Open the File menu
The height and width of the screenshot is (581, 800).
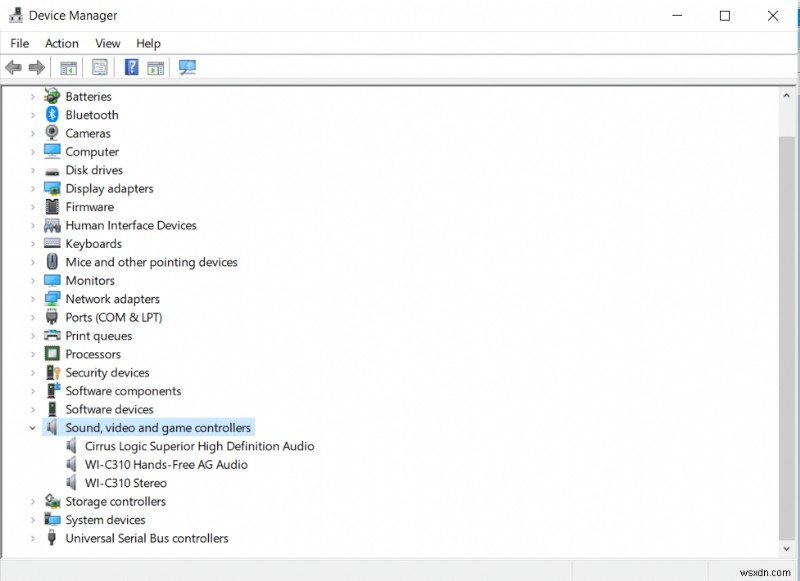[x=18, y=43]
